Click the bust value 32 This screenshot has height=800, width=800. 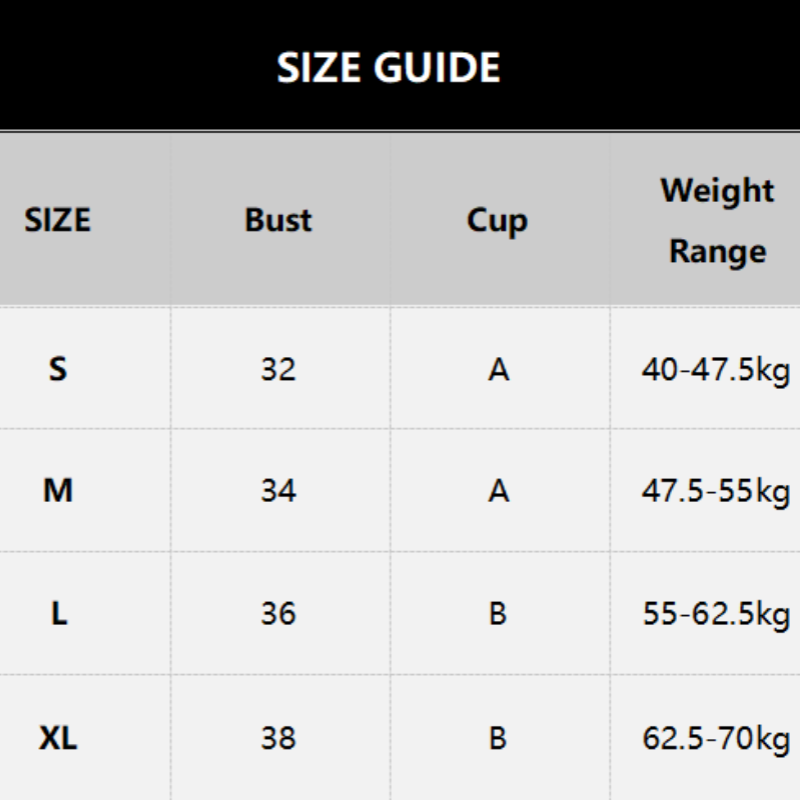[x=278, y=369]
